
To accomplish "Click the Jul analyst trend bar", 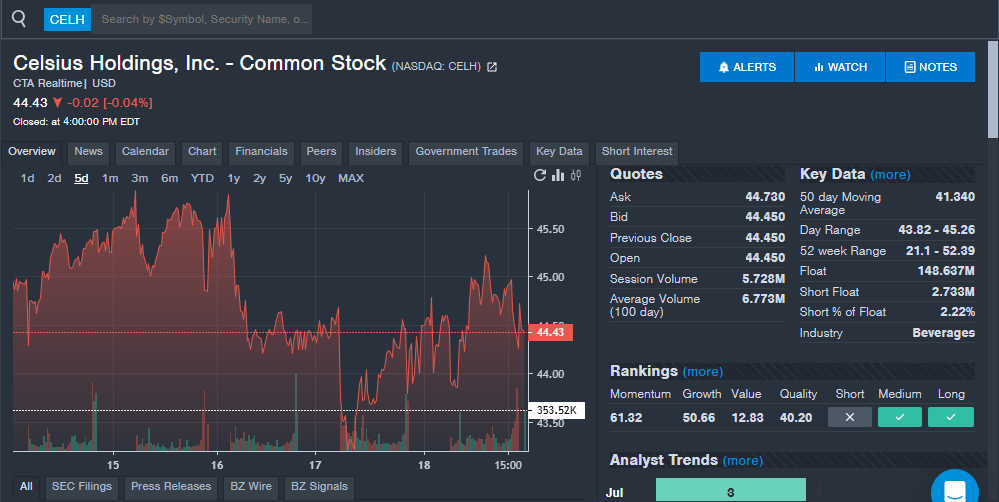I will (731, 491).
